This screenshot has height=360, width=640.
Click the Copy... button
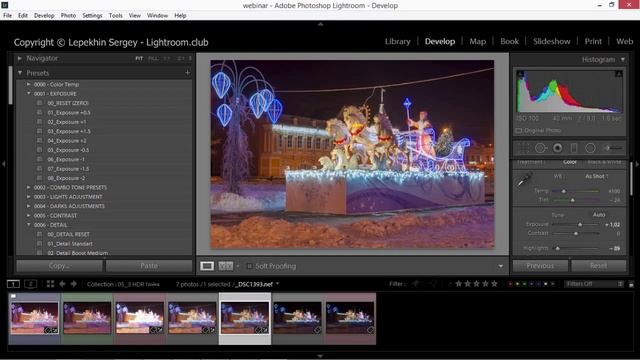tap(59, 266)
